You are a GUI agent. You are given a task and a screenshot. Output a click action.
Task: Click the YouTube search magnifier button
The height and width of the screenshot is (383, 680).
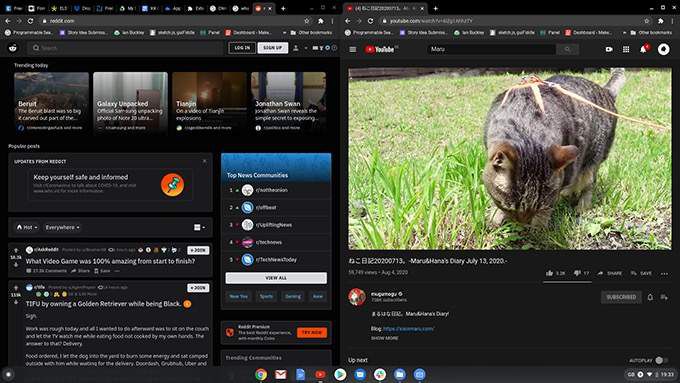click(x=567, y=49)
